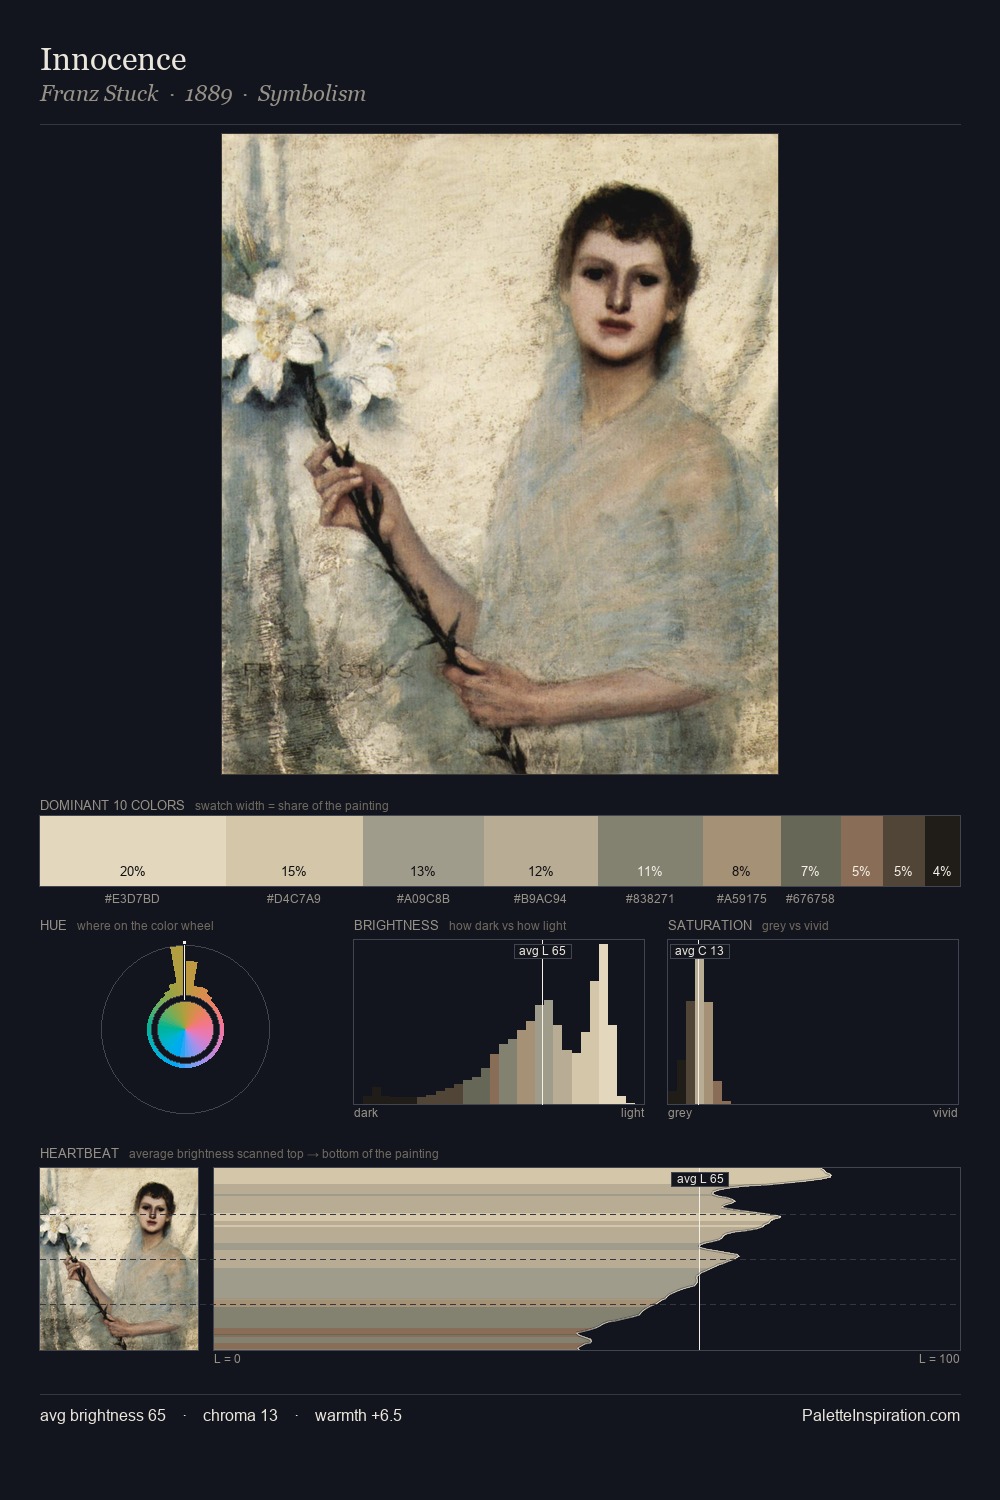
Task: Click the 'L = 0' axis label
Action: pyautogui.click(x=227, y=1359)
